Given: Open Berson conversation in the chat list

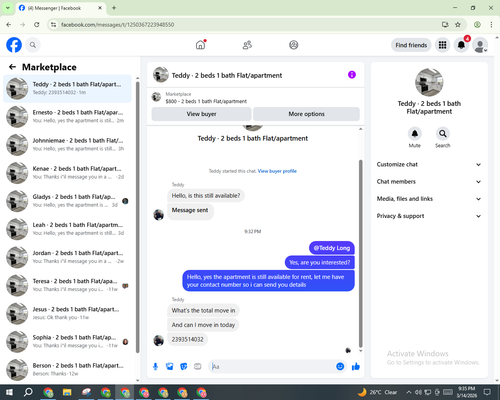Looking at the screenshot, I should tap(67, 369).
